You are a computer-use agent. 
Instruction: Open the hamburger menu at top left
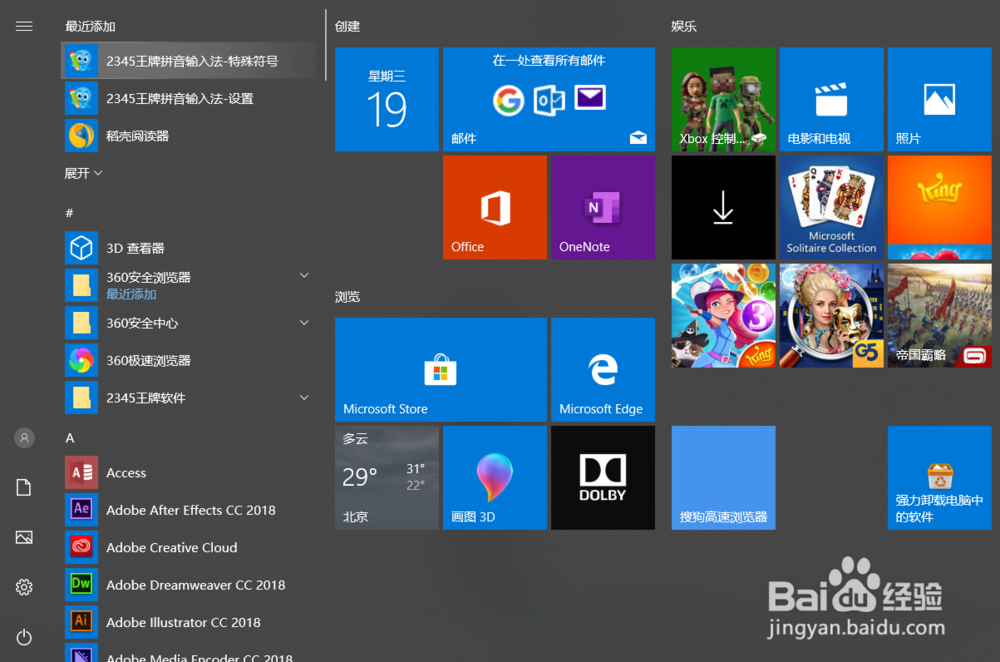[x=24, y=26]
